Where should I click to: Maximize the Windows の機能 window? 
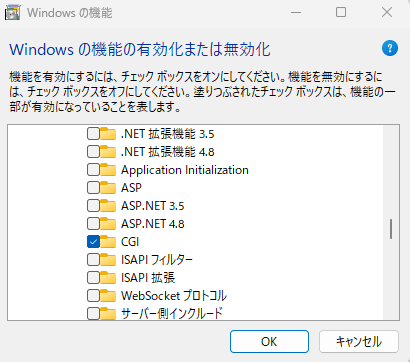point(341,13)
